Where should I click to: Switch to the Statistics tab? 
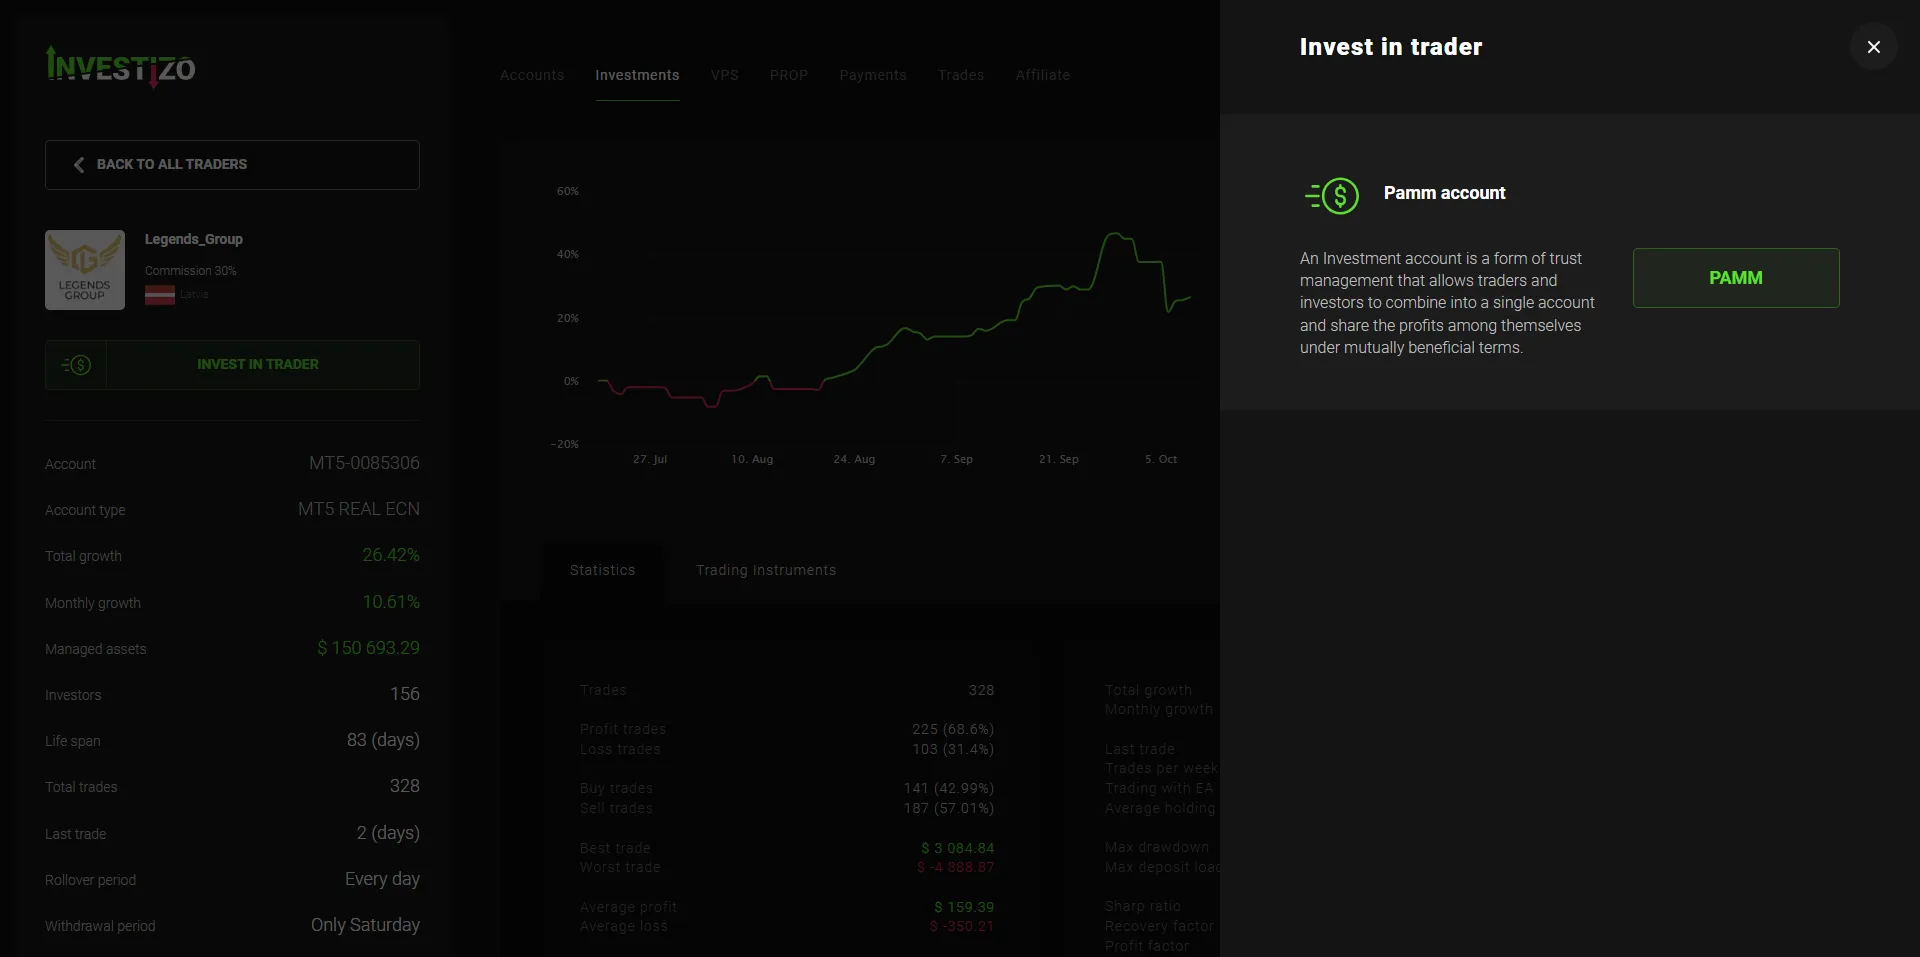602,571
